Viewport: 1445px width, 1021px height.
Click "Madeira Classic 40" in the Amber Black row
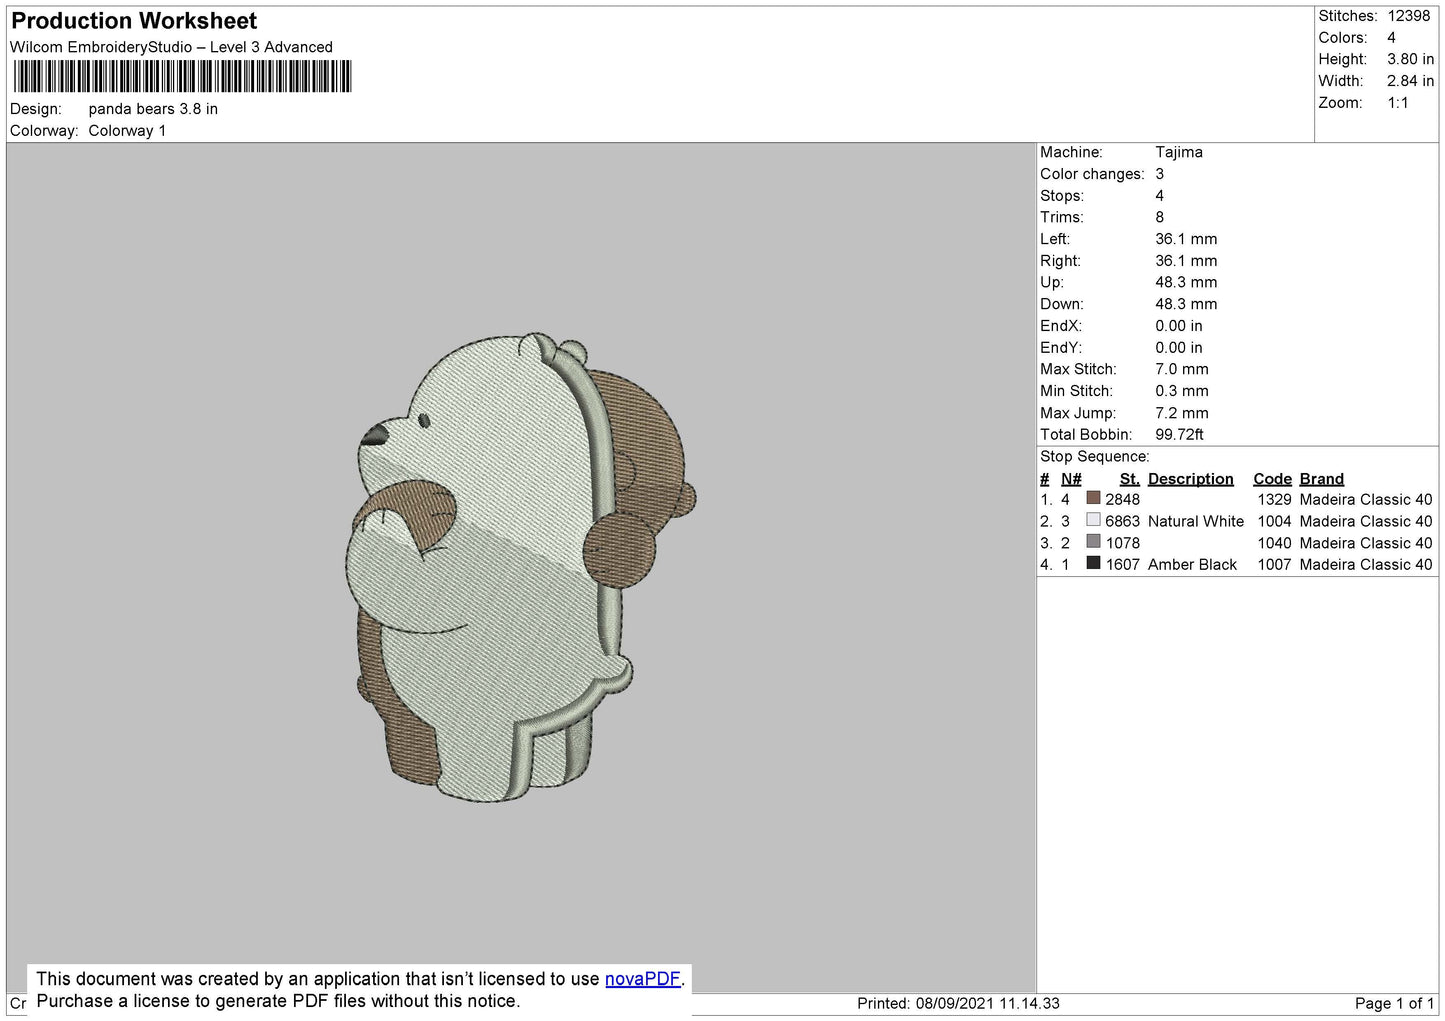(1366, 564)
